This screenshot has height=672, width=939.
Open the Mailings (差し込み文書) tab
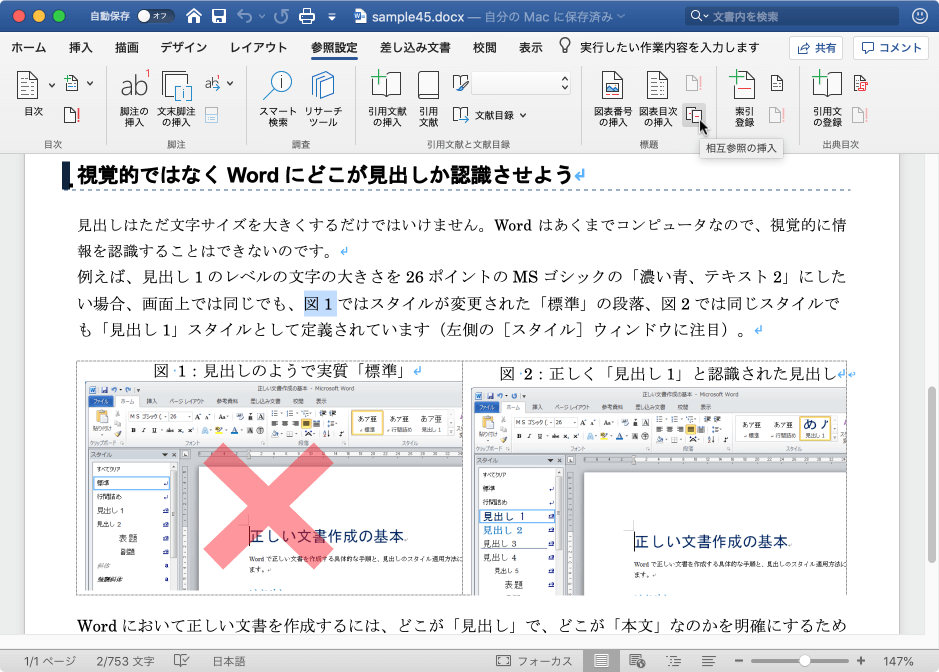(415, 47)
